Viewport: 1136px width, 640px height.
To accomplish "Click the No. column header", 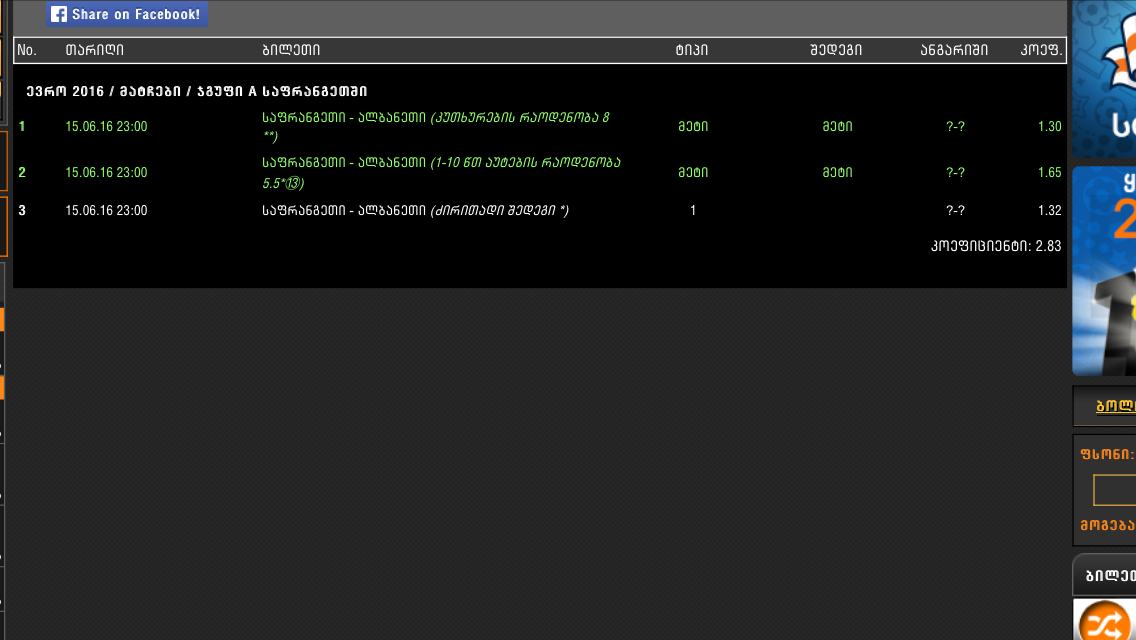I will pos(27,50).
